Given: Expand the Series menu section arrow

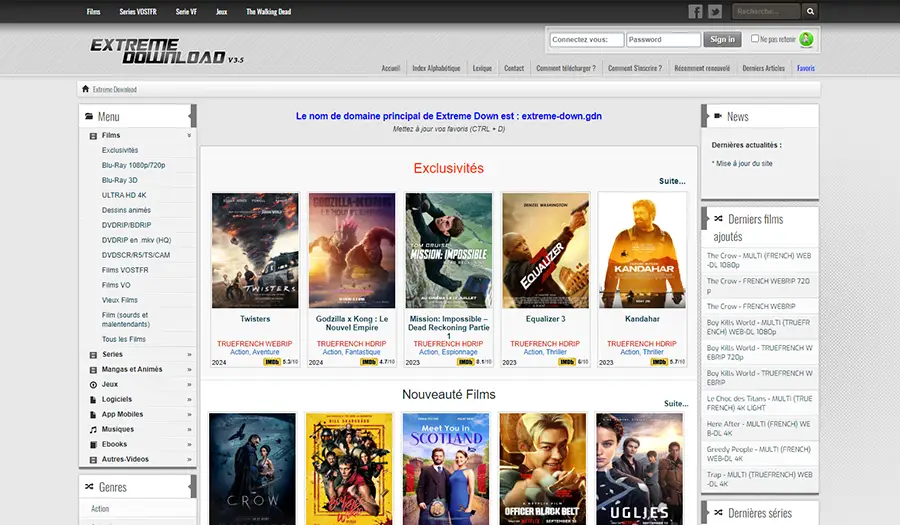Looking at the screenshot, I should pyautogui.click(x=189, y=355).
